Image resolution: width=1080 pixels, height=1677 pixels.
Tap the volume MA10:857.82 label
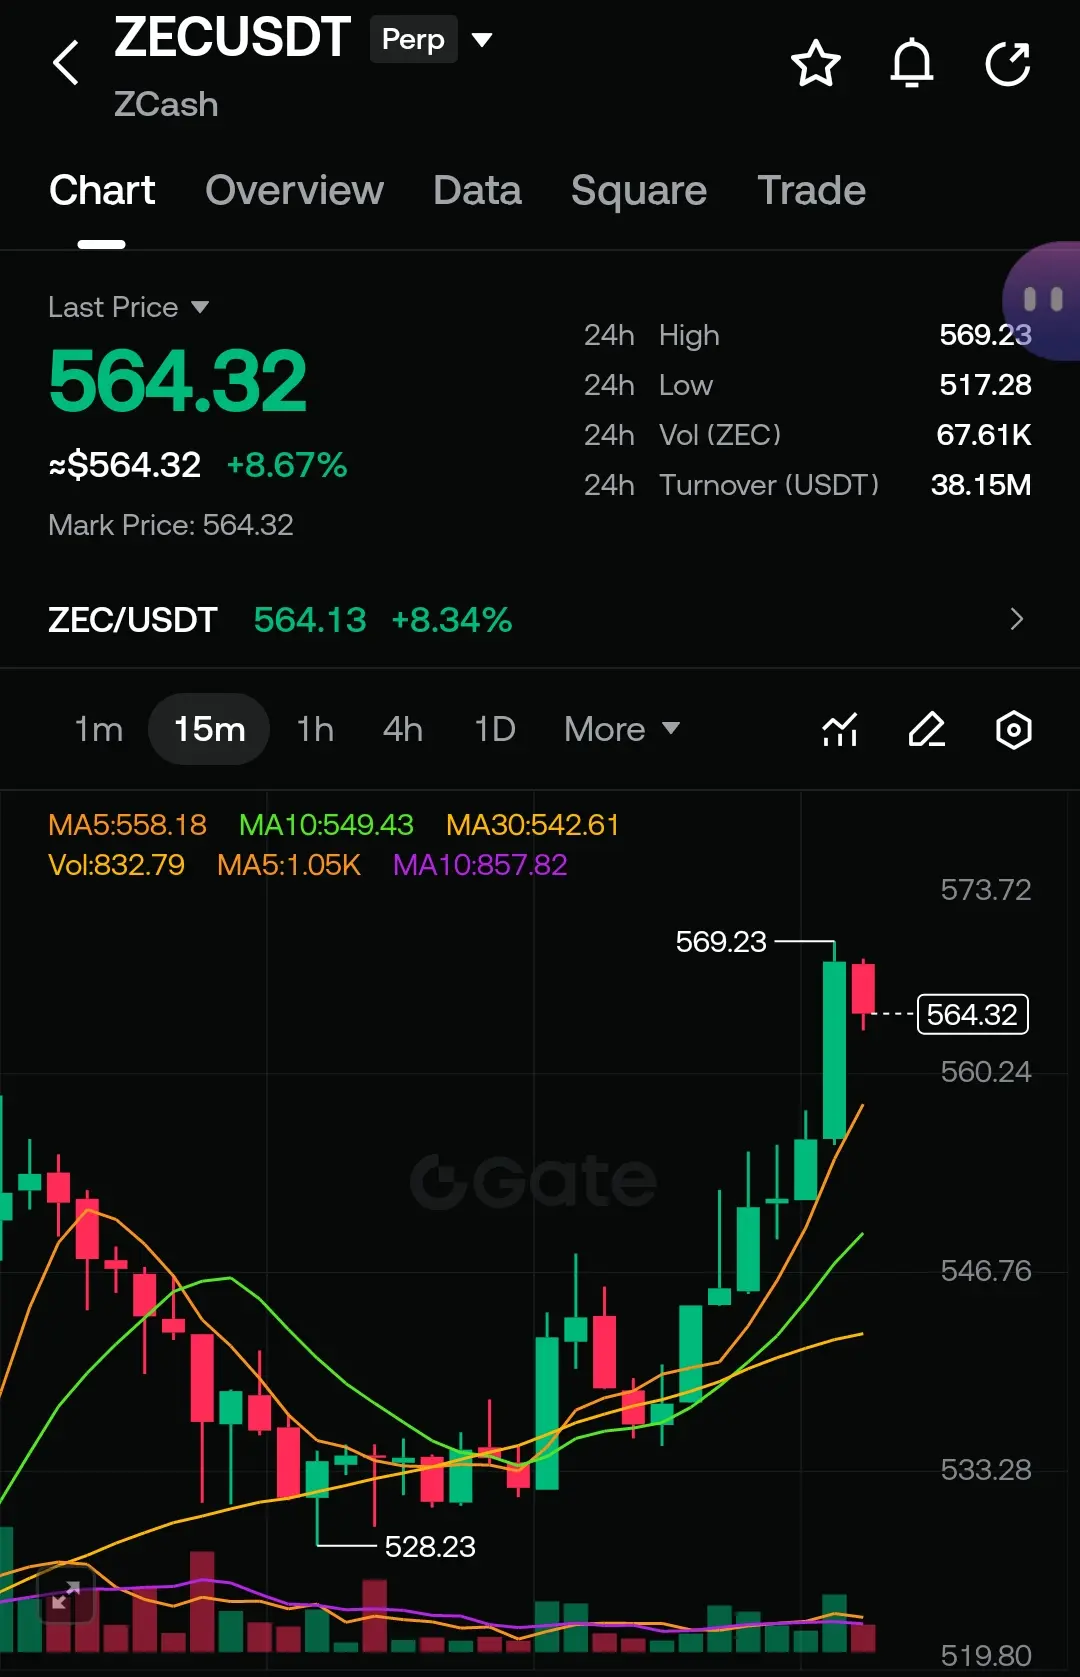click(x=480, y=865)
